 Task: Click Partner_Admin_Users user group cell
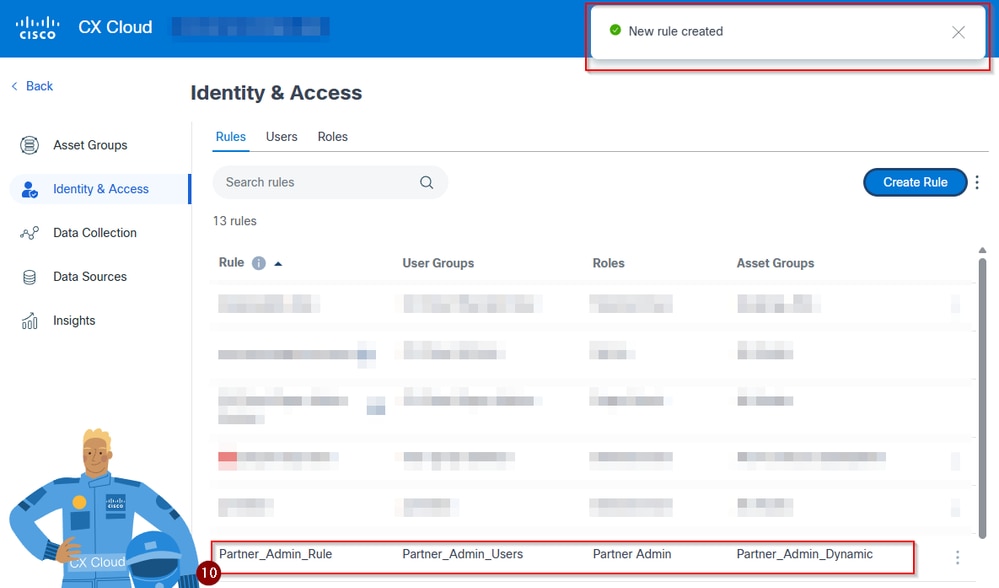pyautogui.click(x=463, y=554)
